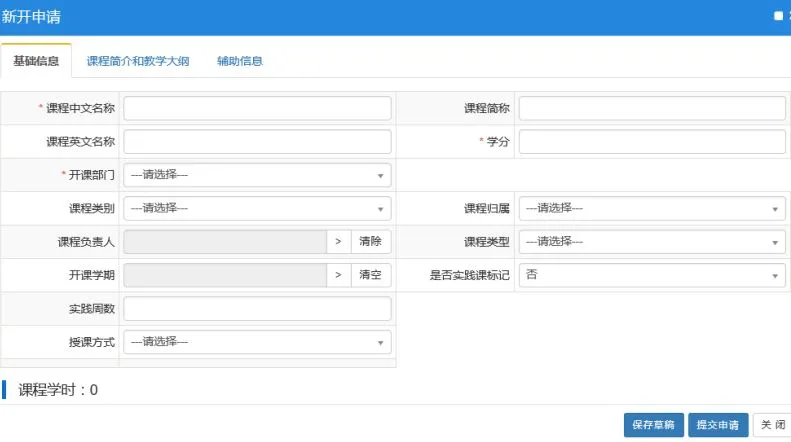Click 清空 beside 开课学期
This screenshot has height=442, width=791.
coord(371,275)
